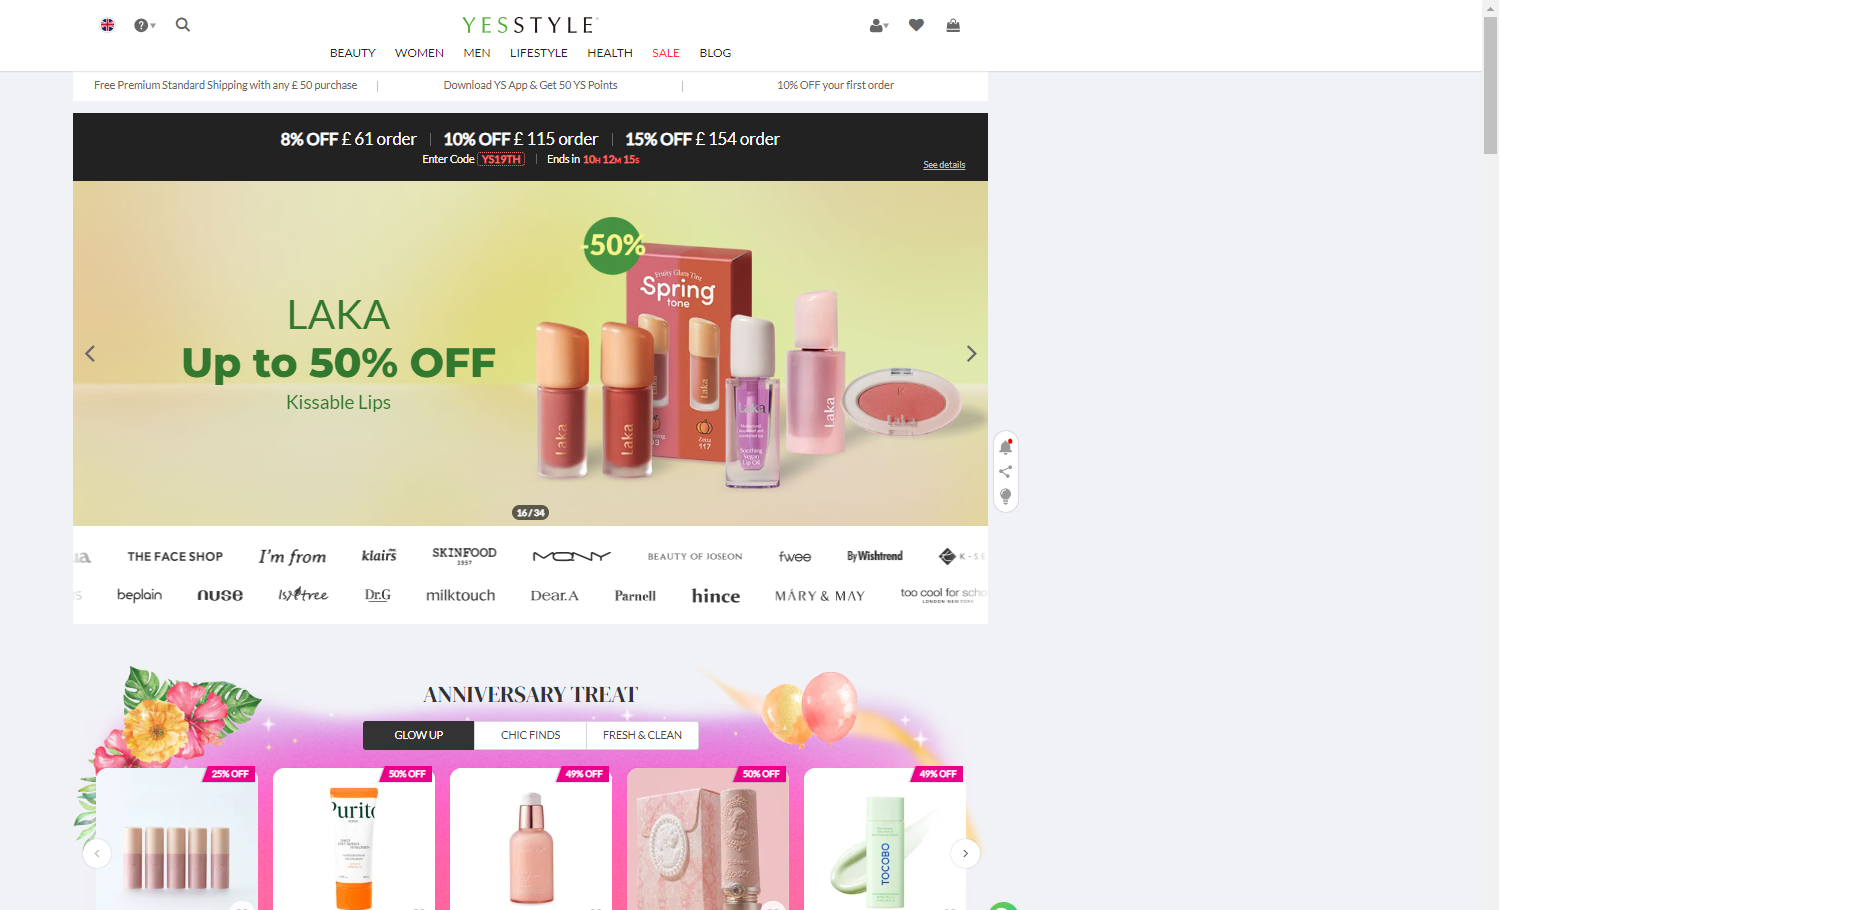Open the wishlist heart icon
Viewport: 1851px width, 910px height.
(916, 25)
